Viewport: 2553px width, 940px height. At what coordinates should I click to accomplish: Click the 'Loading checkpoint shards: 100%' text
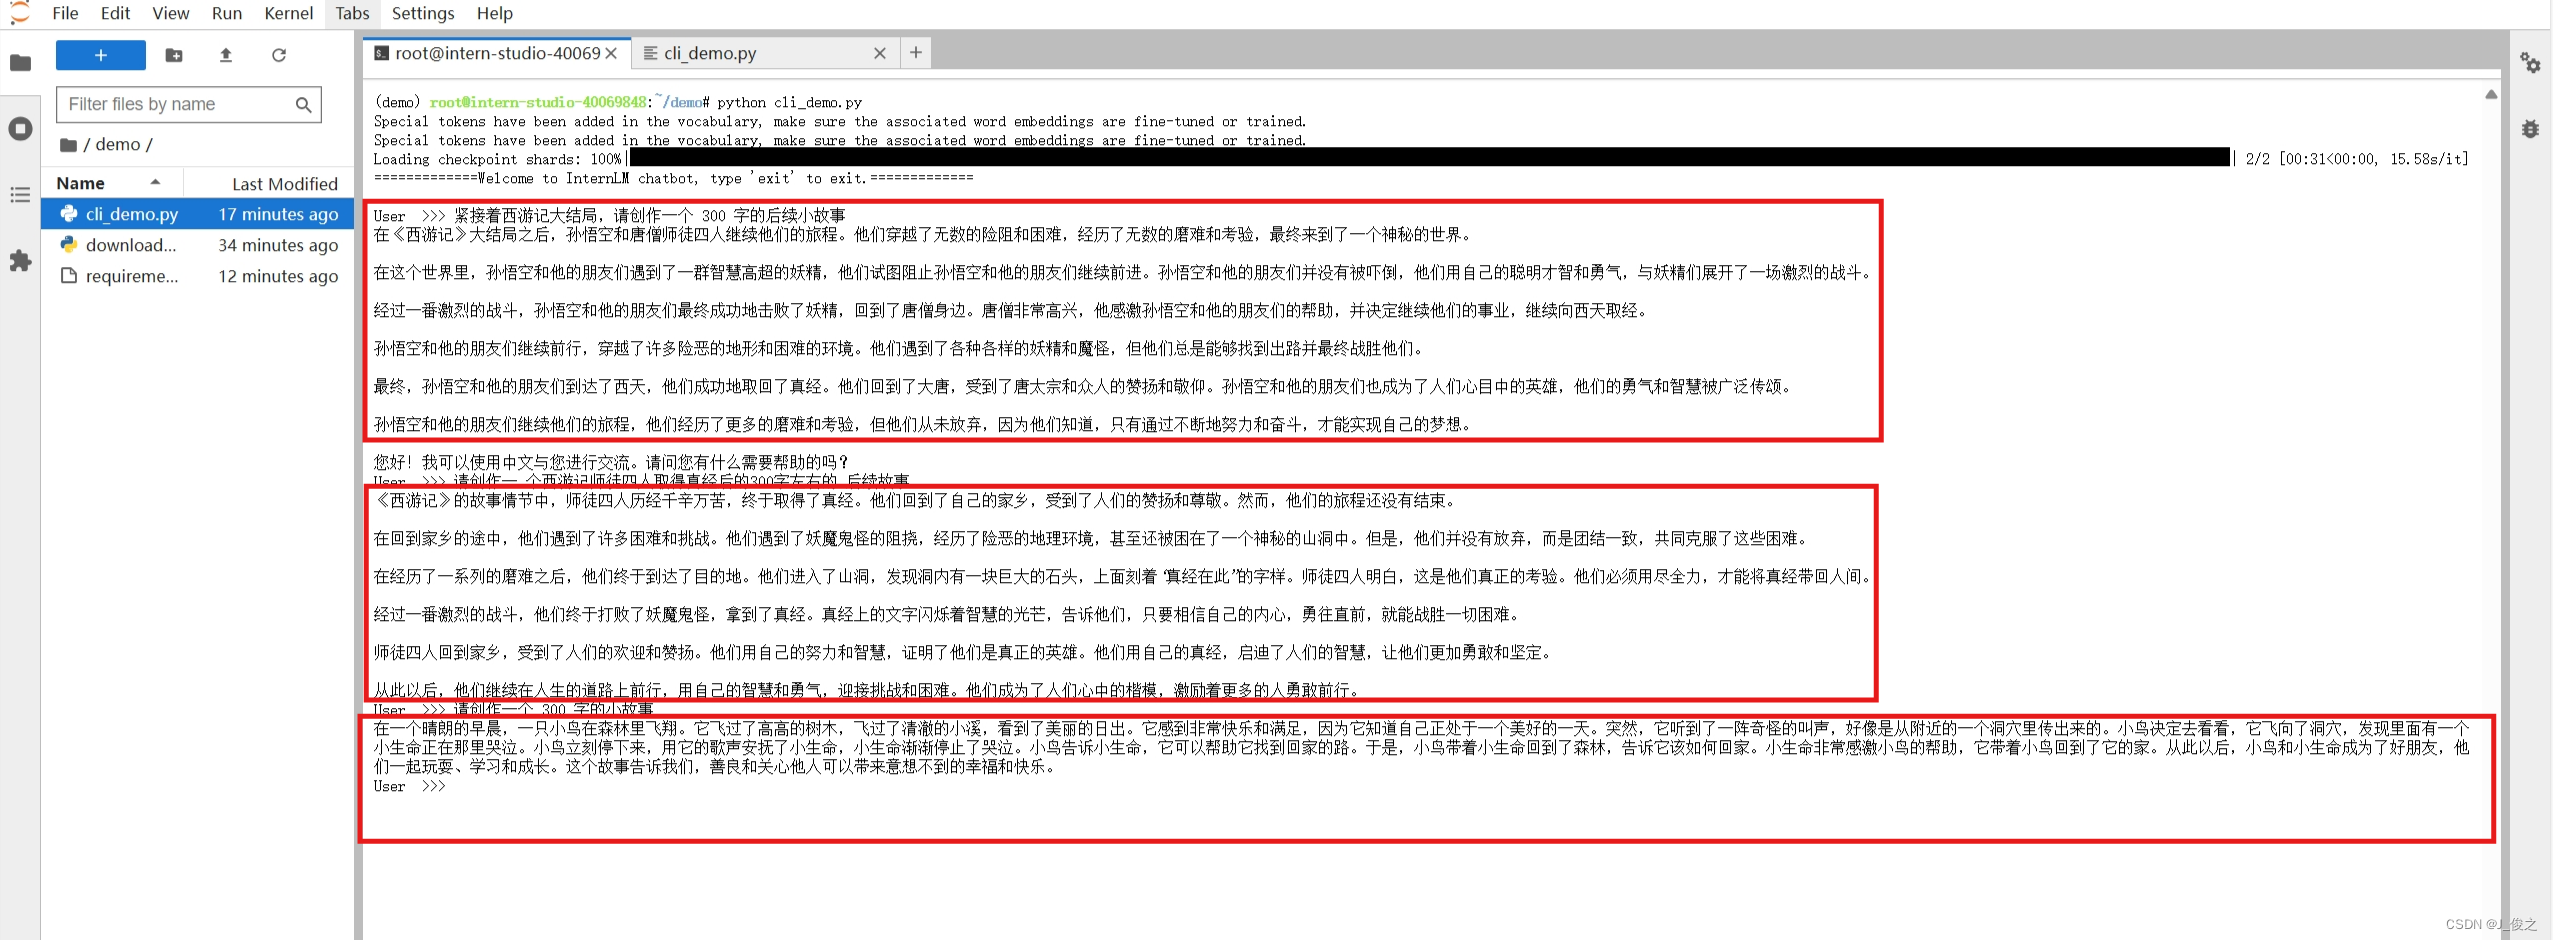pos(497,159)
